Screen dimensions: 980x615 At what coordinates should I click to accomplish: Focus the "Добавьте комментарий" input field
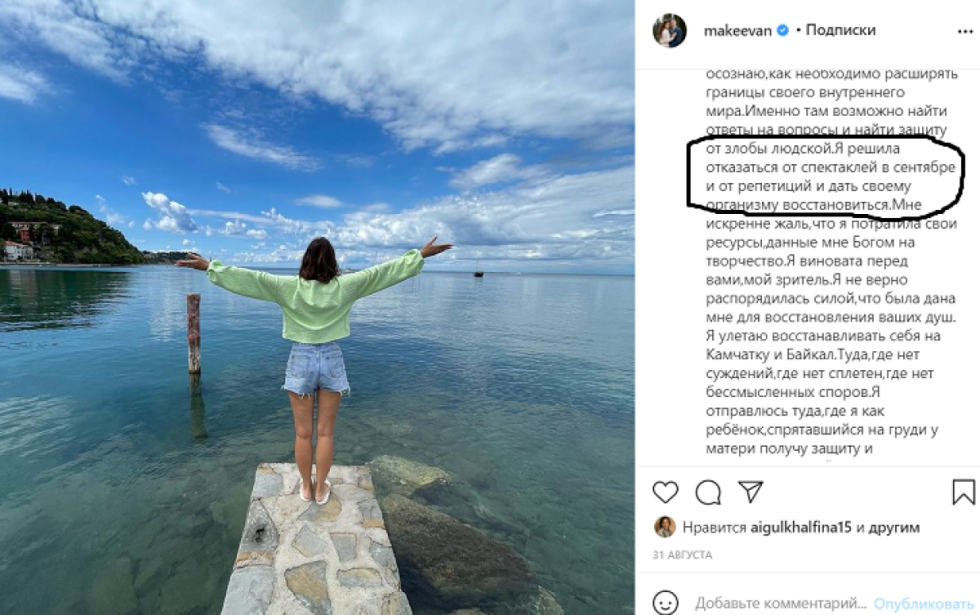(780, 603)
